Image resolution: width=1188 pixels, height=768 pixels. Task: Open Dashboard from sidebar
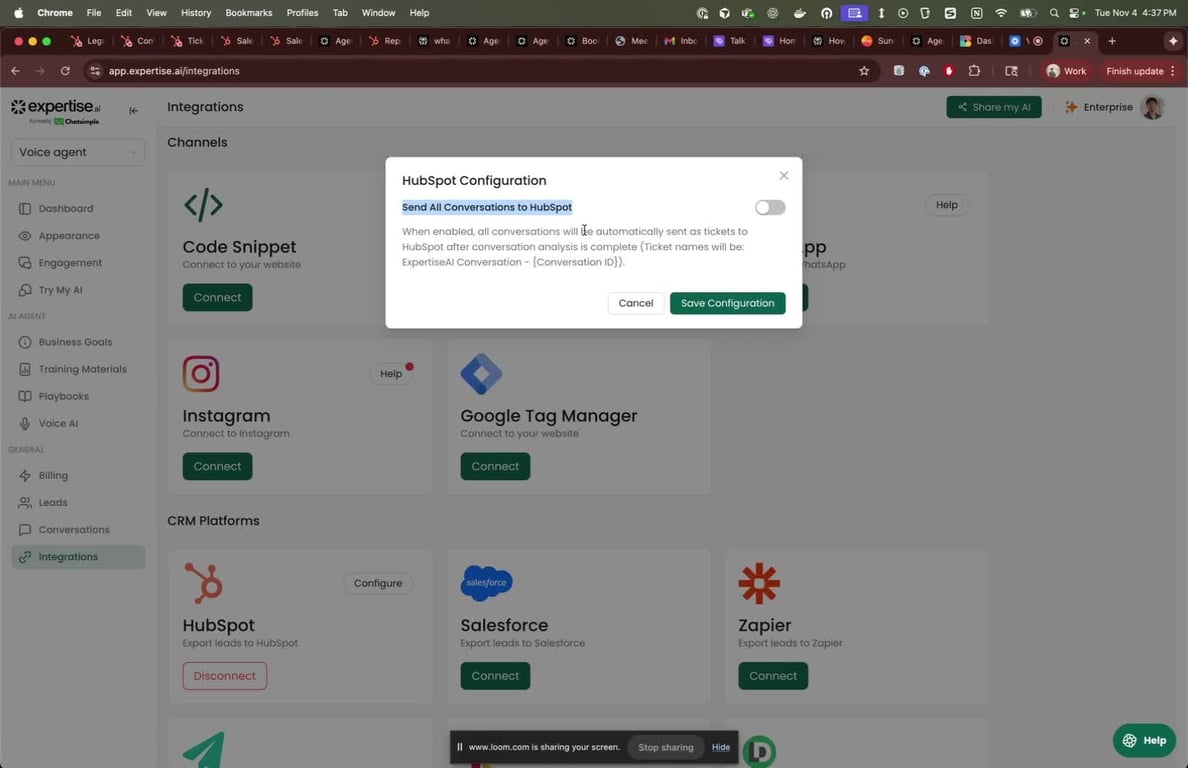pos(66,208)
